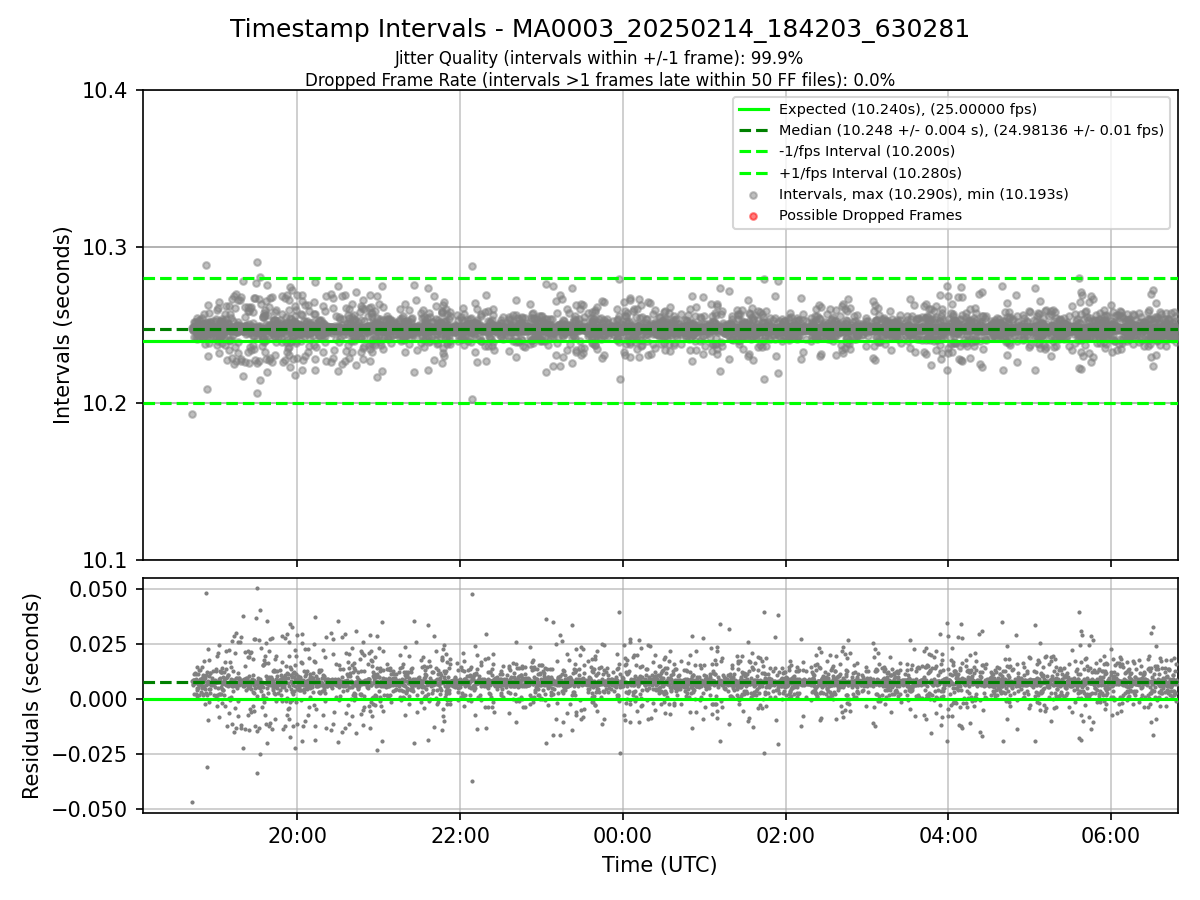The image size is (1200, 900).
Task: Click the 'Time (UTC)' x-axis label
Action: (660, 865)
